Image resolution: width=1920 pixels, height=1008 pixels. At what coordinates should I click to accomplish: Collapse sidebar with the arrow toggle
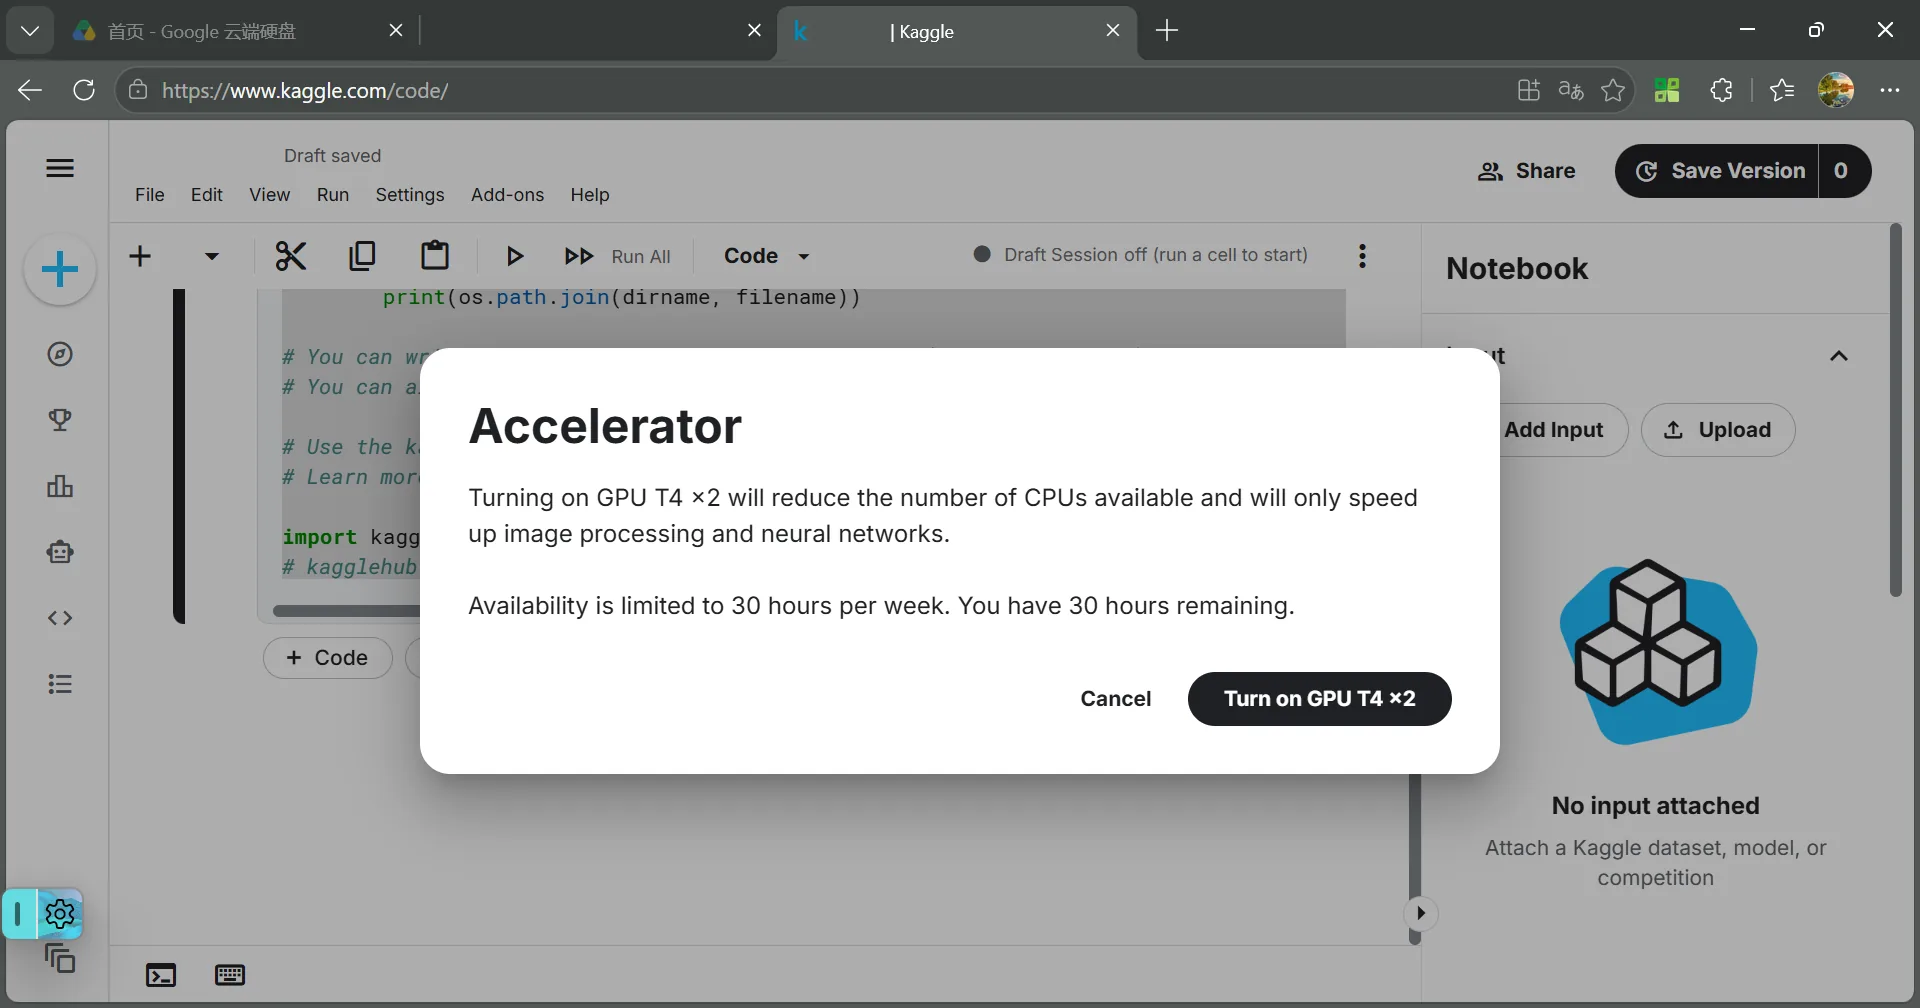pyautogui.click(x=1420, y=913)
